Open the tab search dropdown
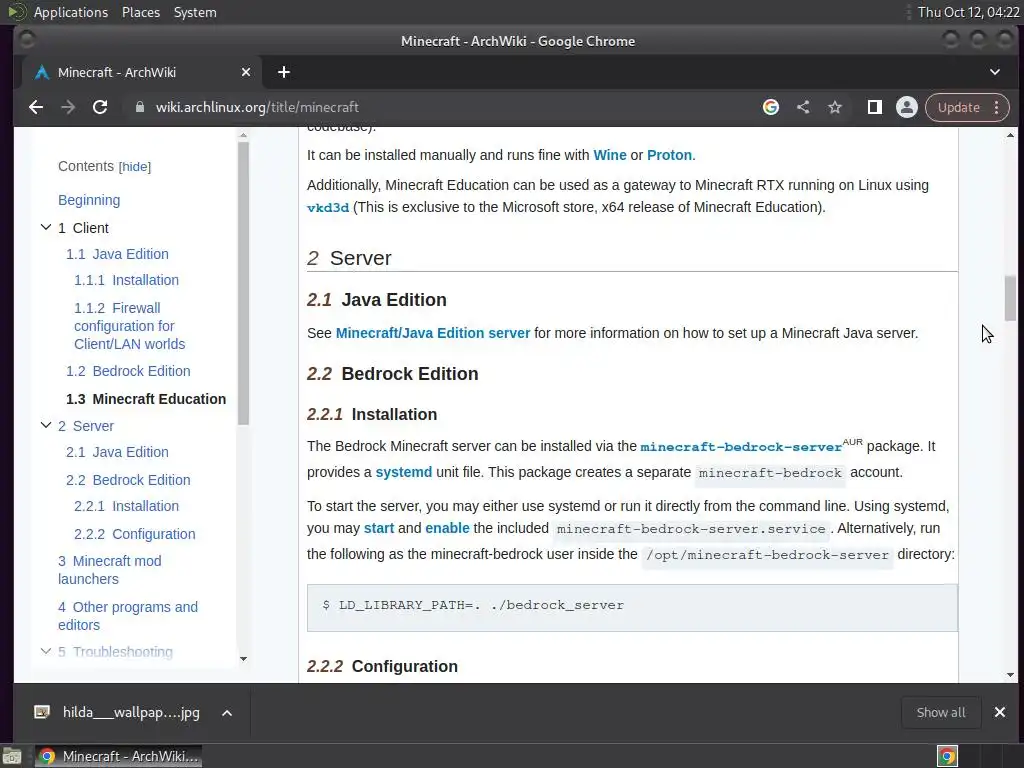This screenshot has height=768, width=1024. point(995,72)
